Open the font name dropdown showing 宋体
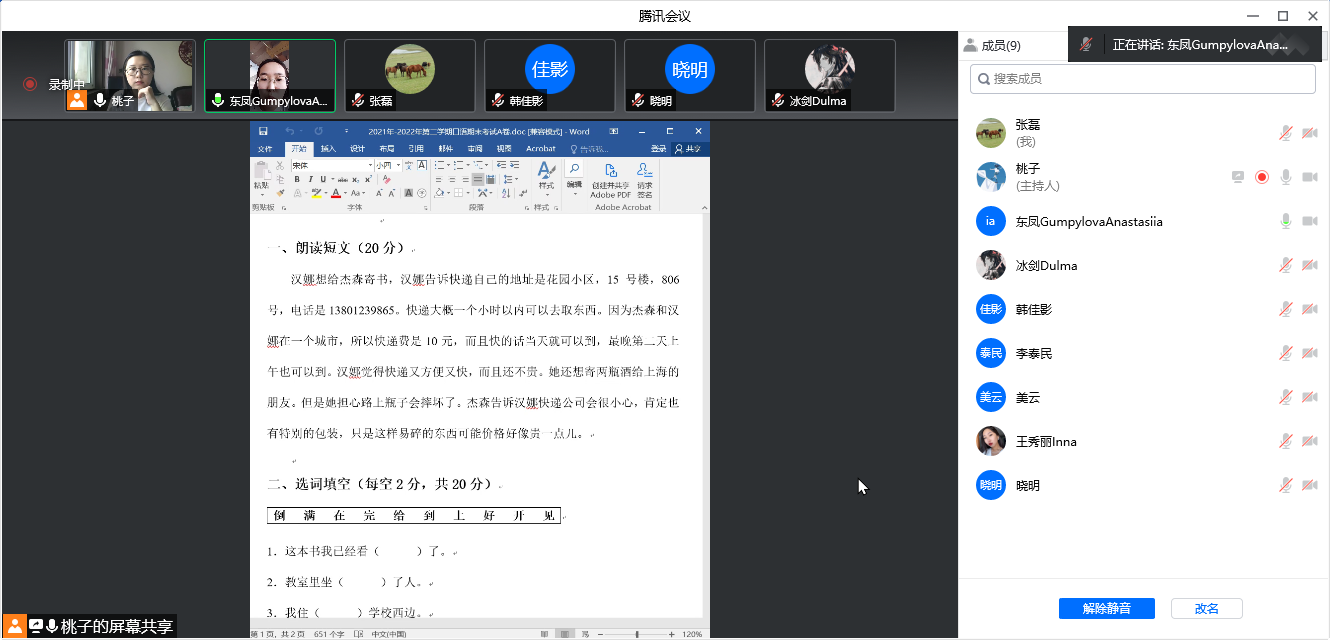Screen dimensions: 1330x640 tap(368, 165)
